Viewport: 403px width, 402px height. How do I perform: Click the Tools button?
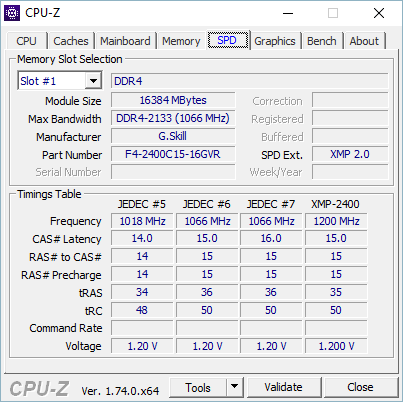[x=198, y=387]
